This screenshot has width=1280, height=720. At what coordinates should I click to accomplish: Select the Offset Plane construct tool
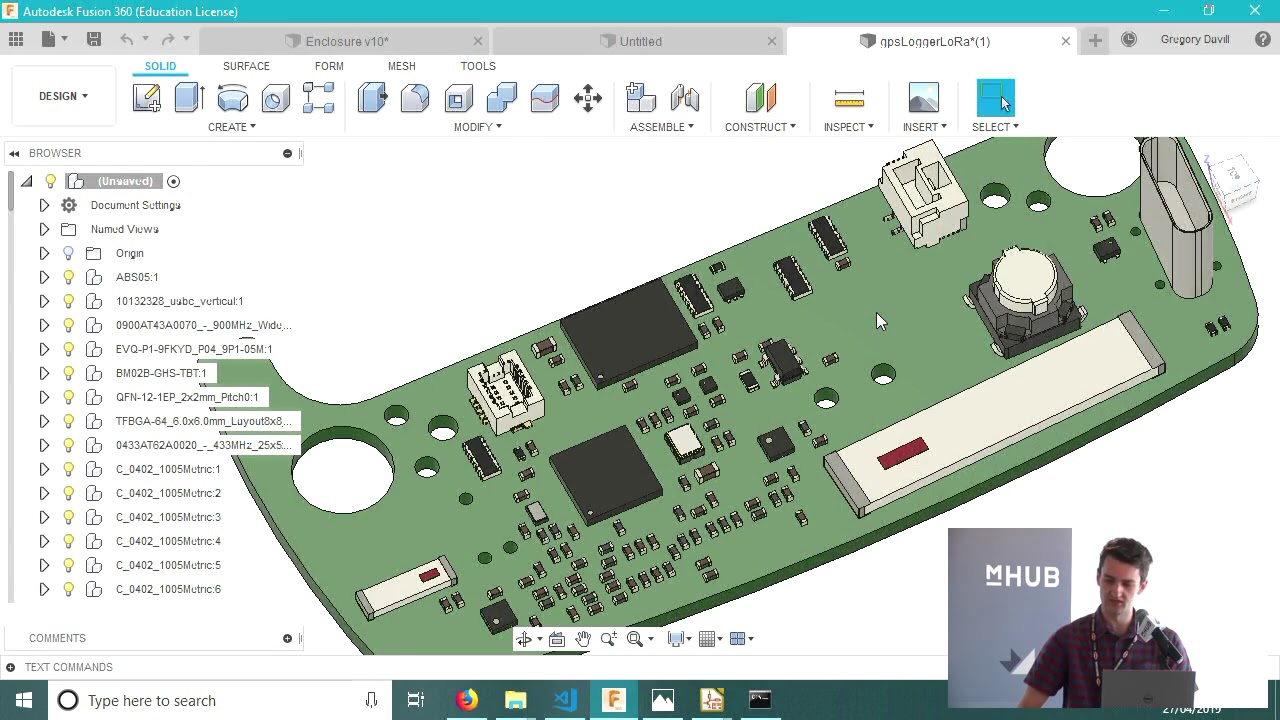(760, 98)
